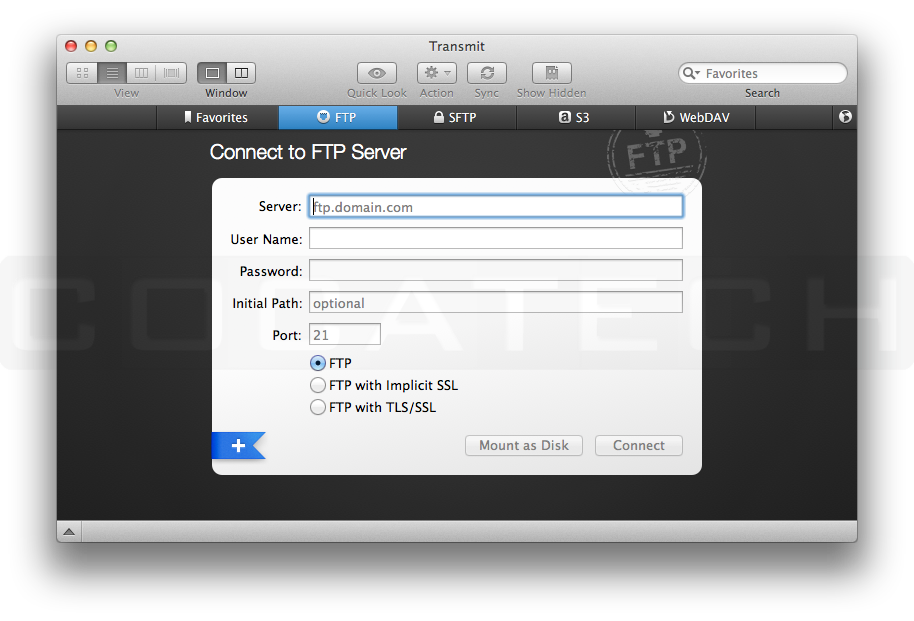
Task: Enable the dual-pane window layout
Action: (x=240, y=72)
